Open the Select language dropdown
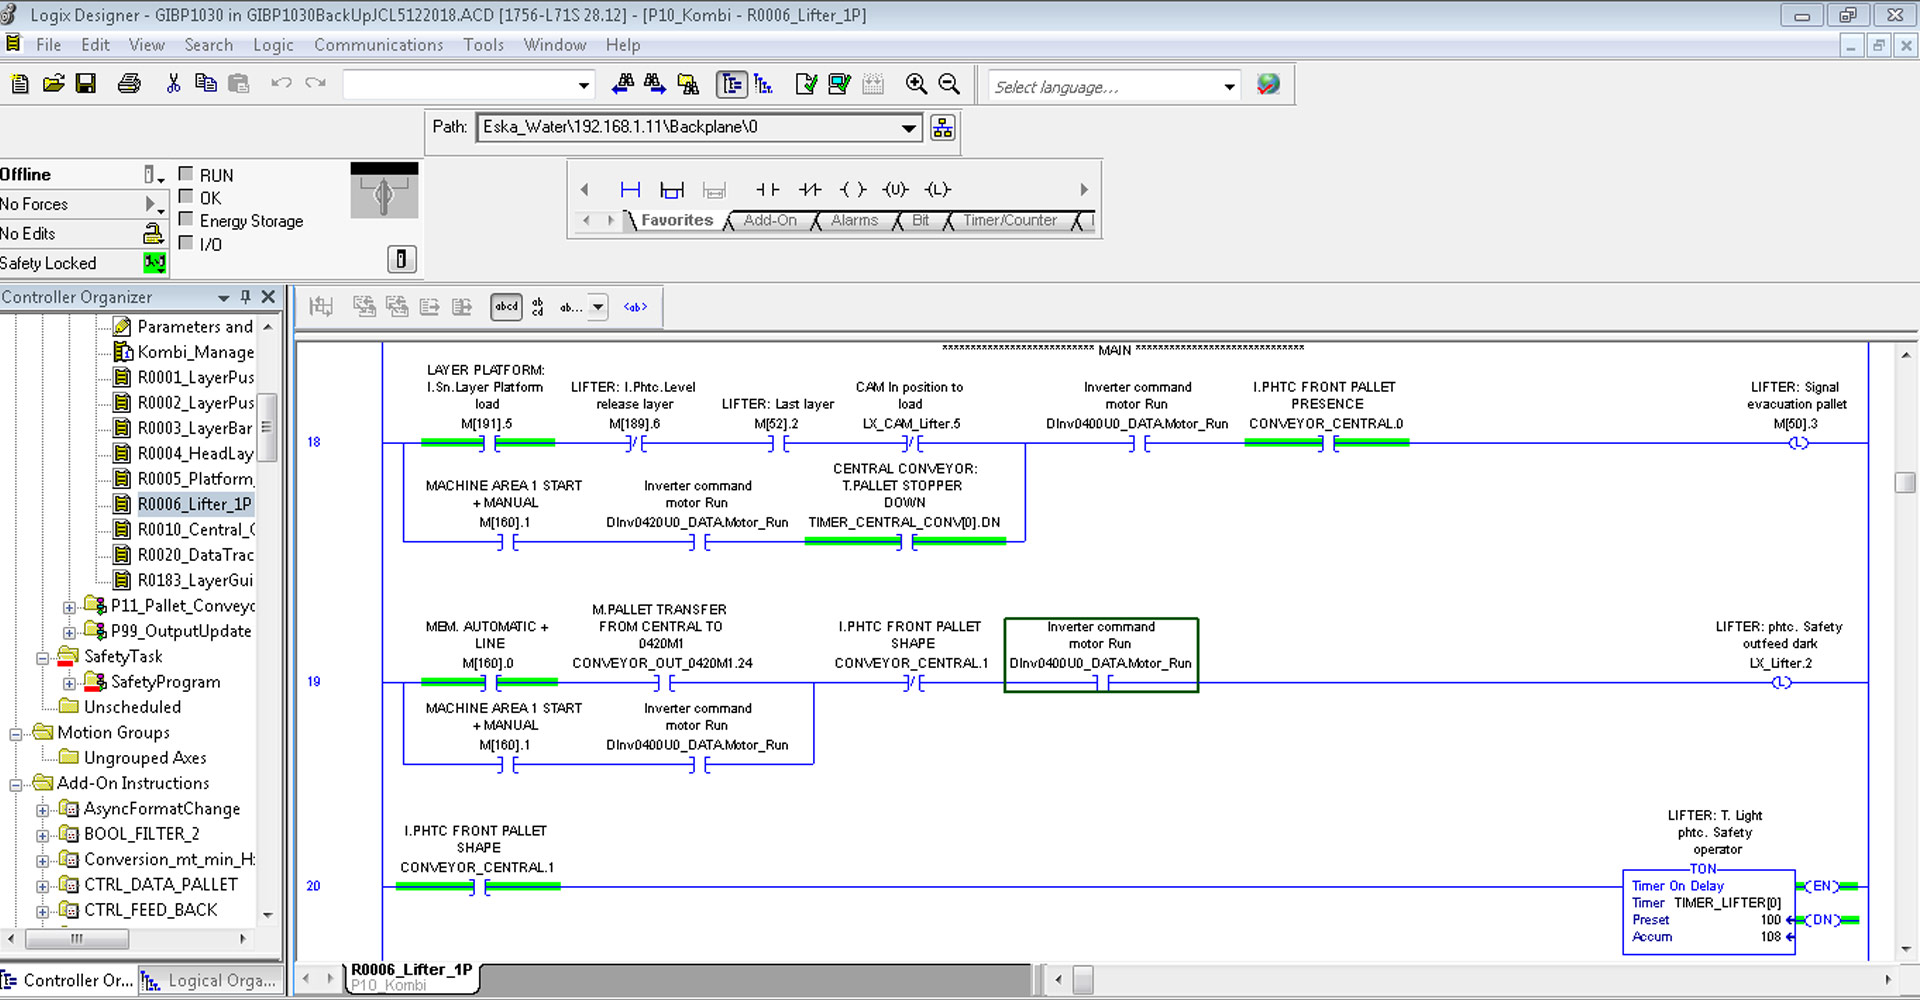Image resolution: width=1920 pixels, height=1000 pixels. tap(1229, 87)
